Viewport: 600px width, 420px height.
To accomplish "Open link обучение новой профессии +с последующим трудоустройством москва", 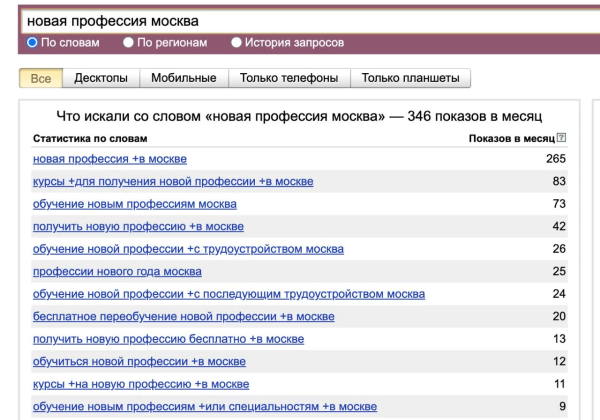I will tap(229, 294).
